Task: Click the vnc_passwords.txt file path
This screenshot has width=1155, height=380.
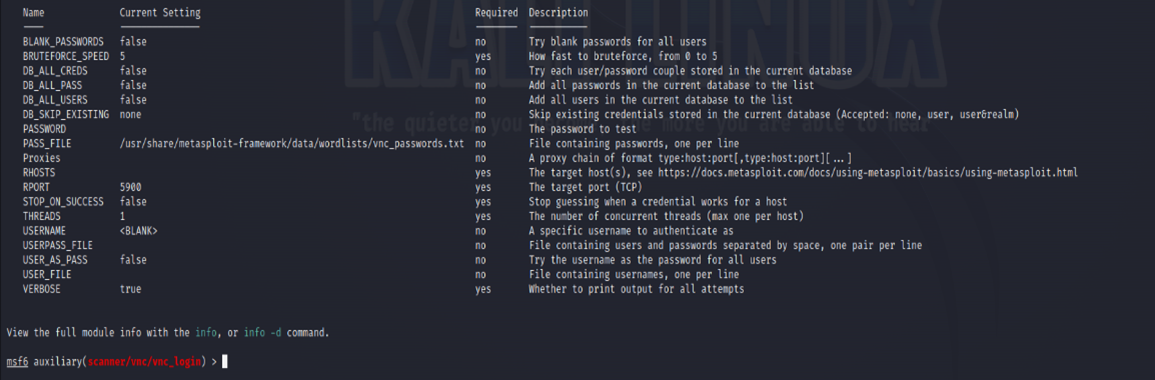Action: click(x=292, y=144)
